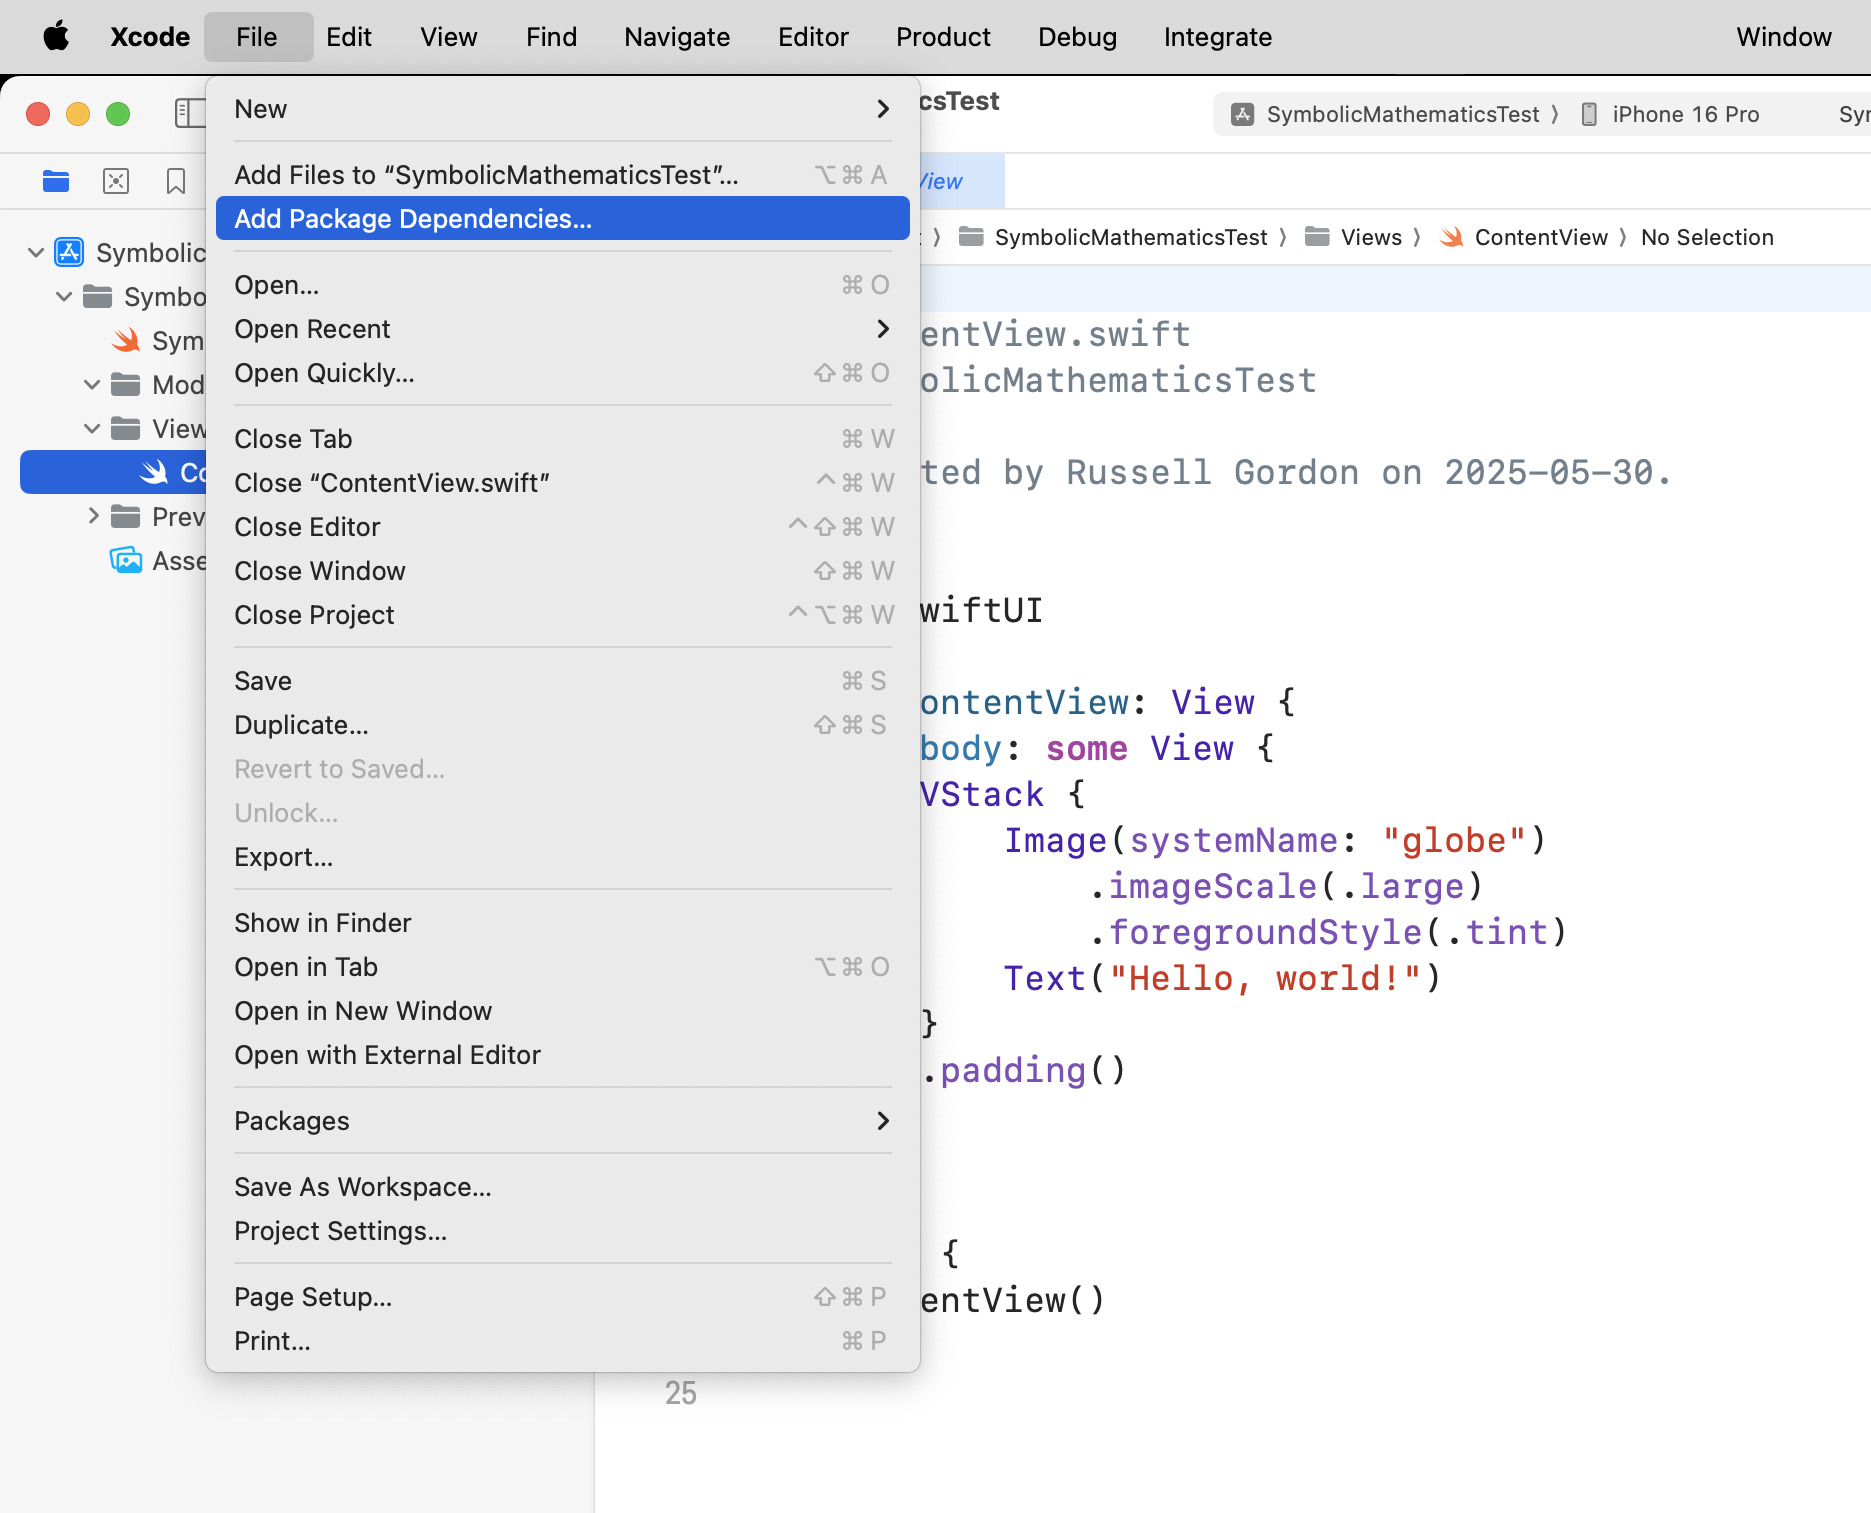This screenshot has height=1513, width=1871.
Task: Click the iPhone 16 Pro device icon
Action: (1589, 114)
